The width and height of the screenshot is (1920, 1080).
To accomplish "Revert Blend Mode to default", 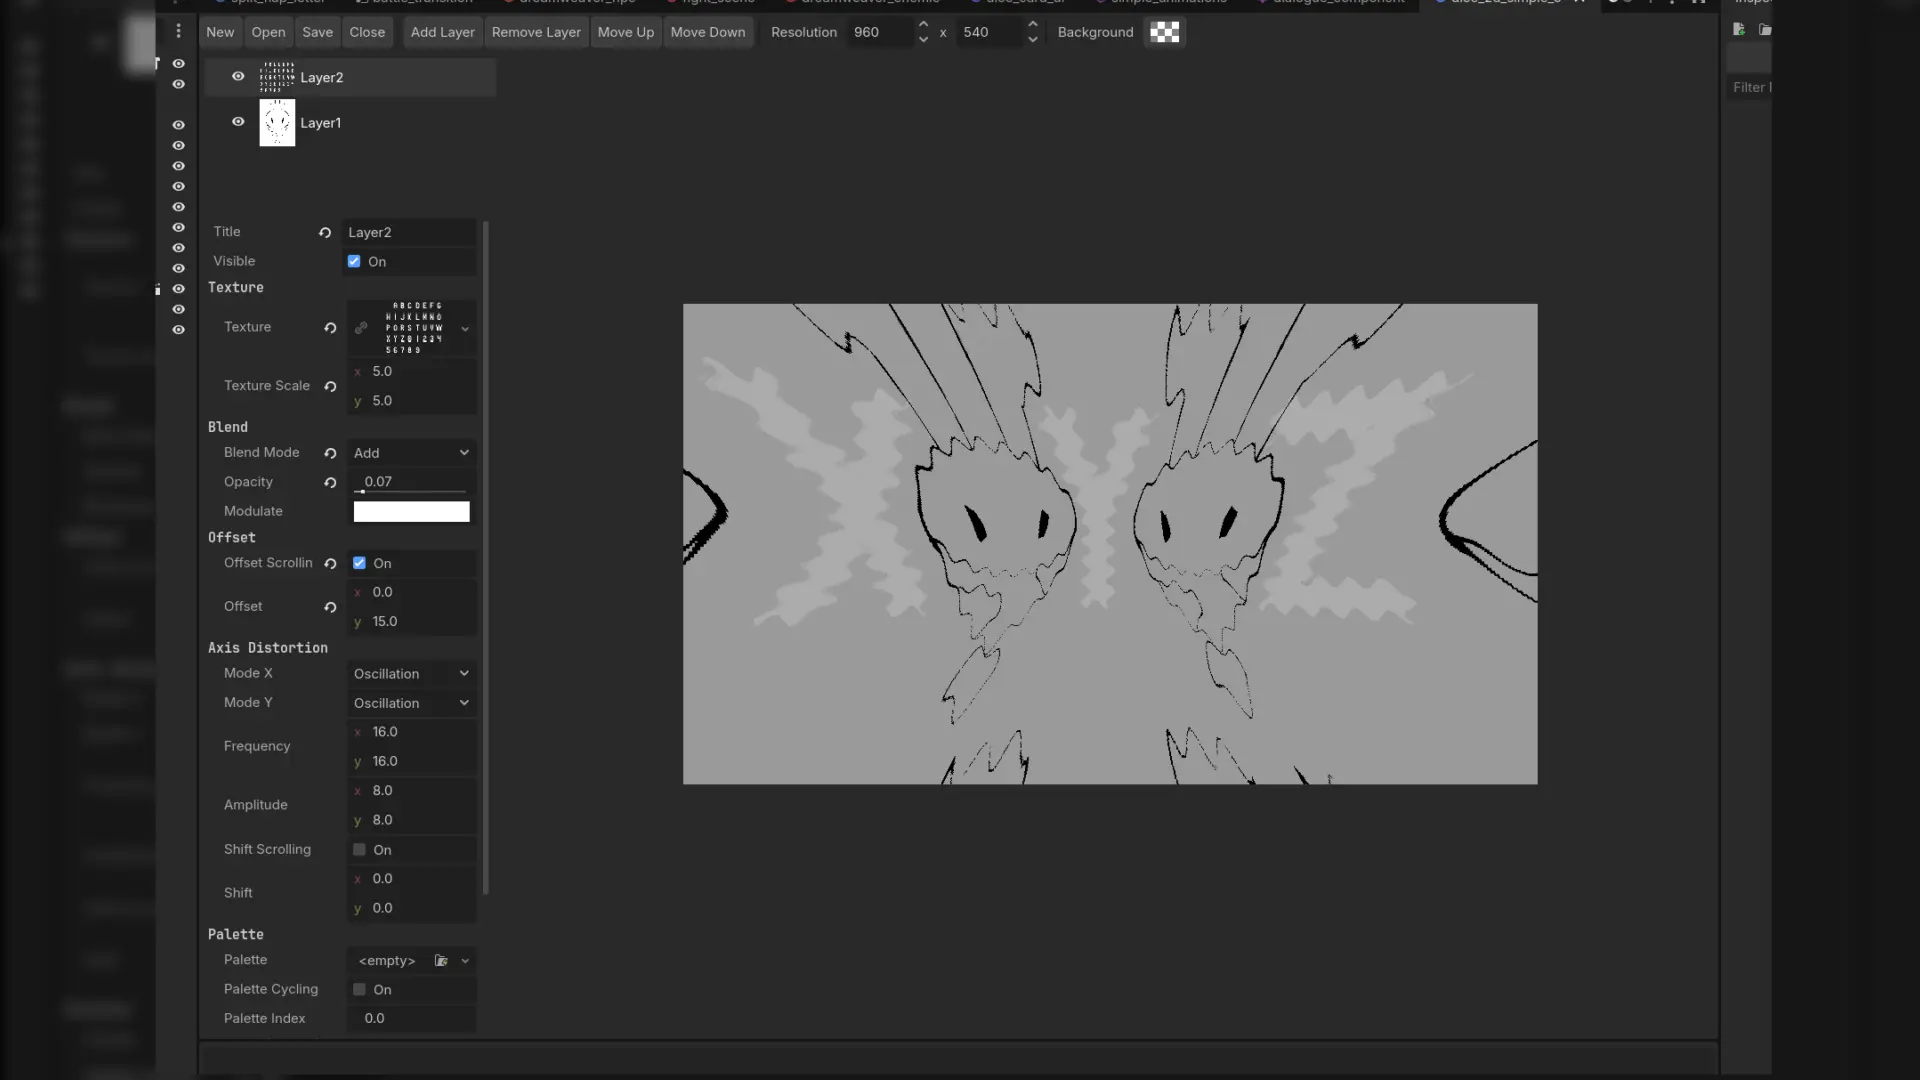I will click(x=330, y=453).
